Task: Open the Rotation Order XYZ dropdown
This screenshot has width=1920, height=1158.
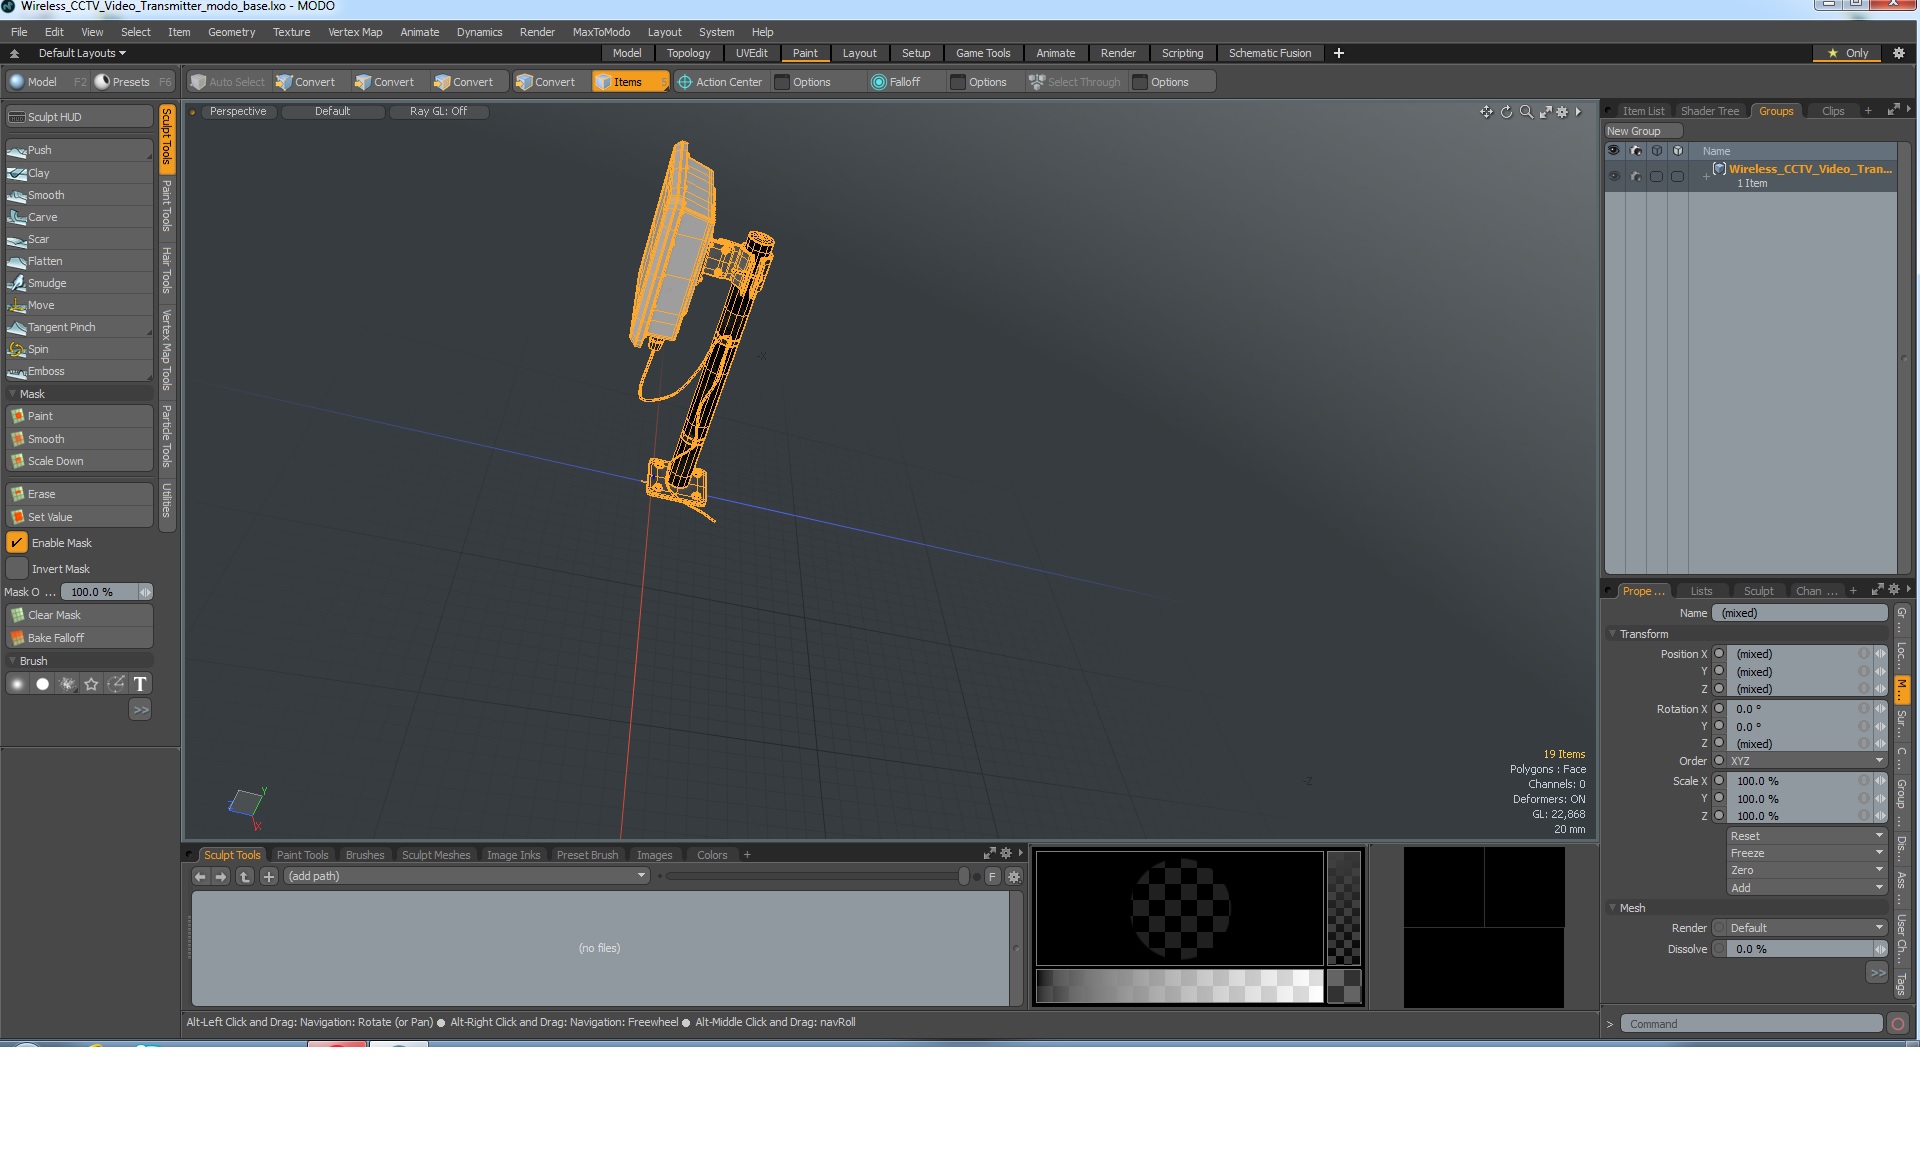Action: click(x=1806, y=761)
